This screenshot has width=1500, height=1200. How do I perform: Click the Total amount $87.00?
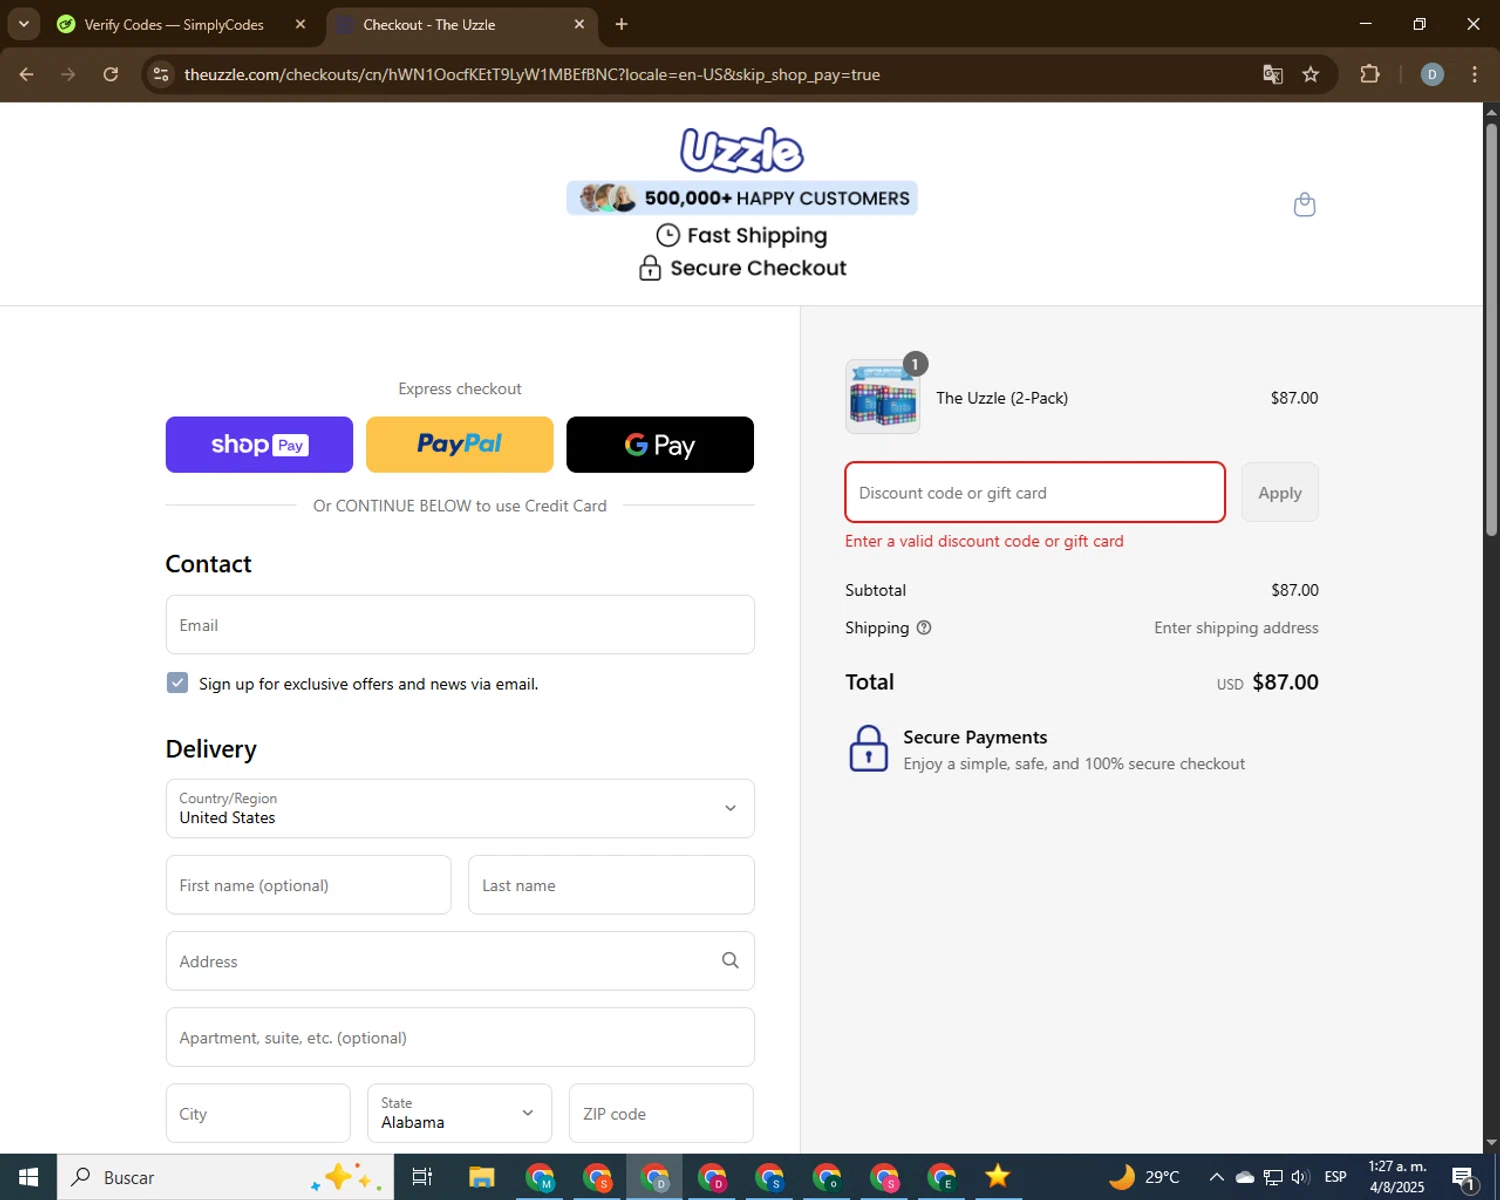tap(1285, 682)
